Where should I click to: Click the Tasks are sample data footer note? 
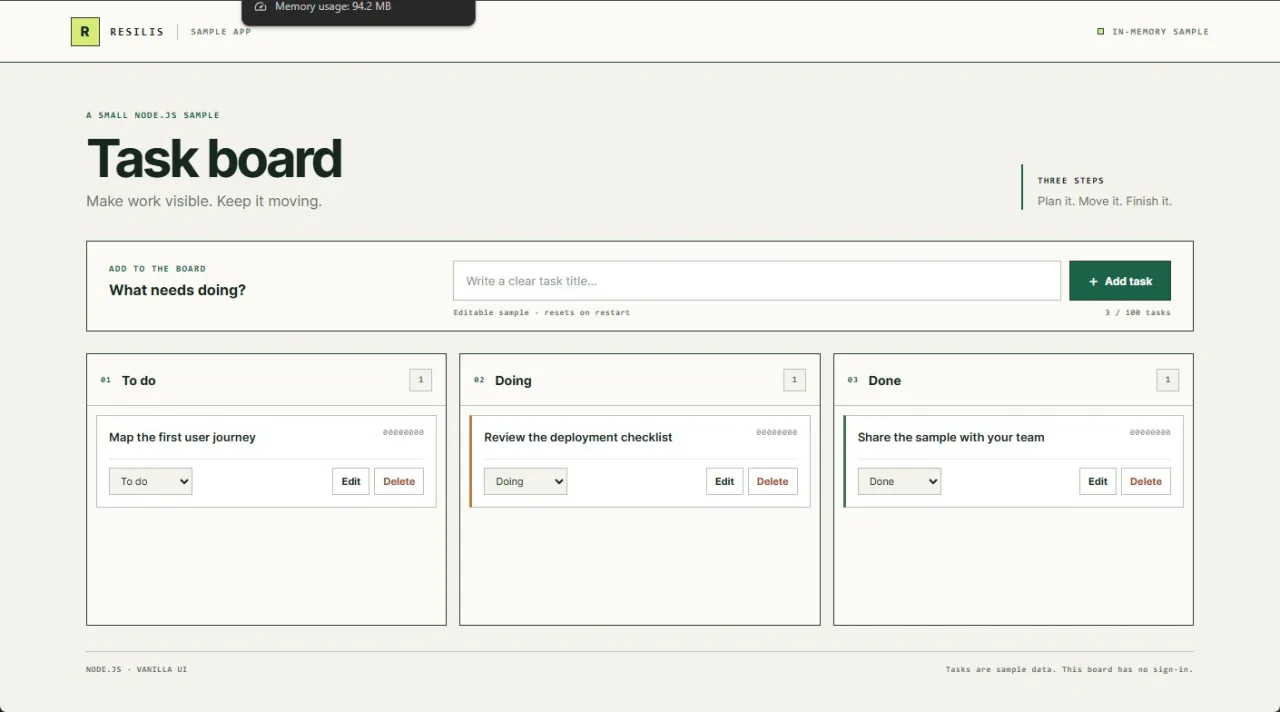1069,669
